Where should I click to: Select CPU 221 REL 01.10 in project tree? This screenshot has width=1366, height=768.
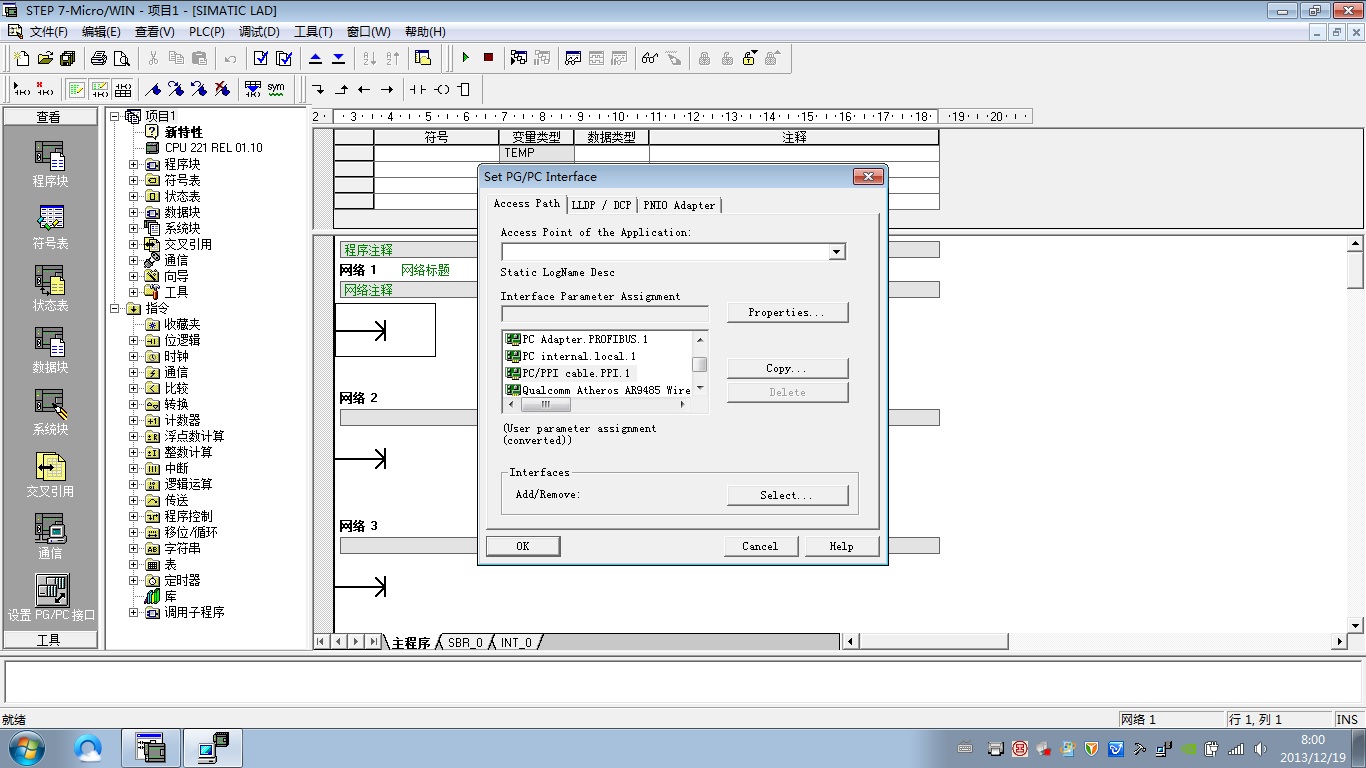click(x=213, y=148)
